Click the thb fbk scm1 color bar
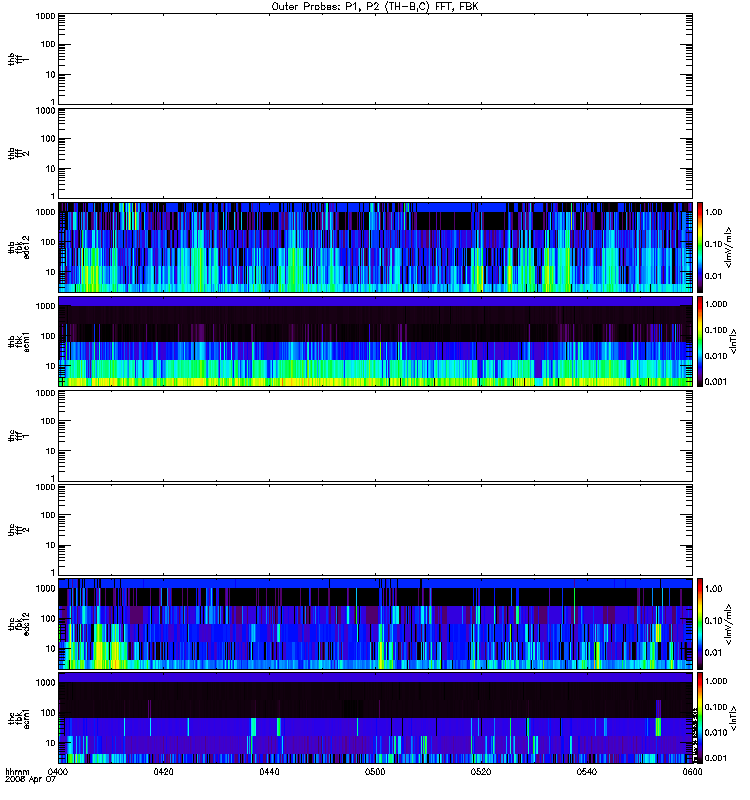This screenshot has width=750, height=800. 700,341
